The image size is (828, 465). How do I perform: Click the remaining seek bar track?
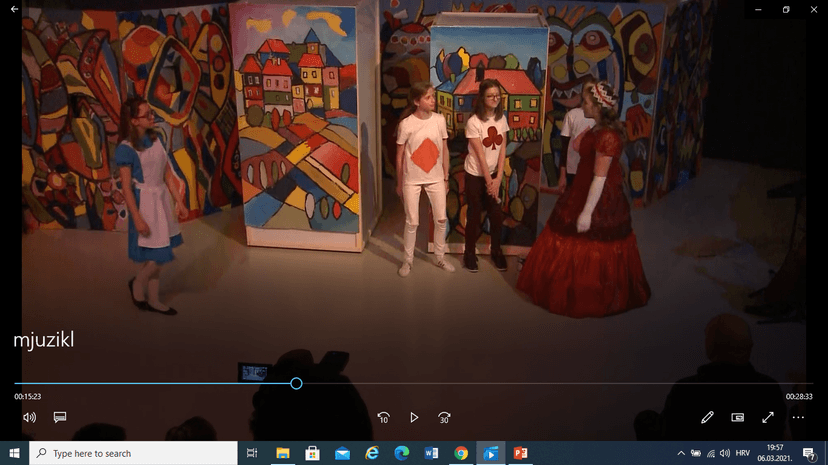(x=550, y=383)
